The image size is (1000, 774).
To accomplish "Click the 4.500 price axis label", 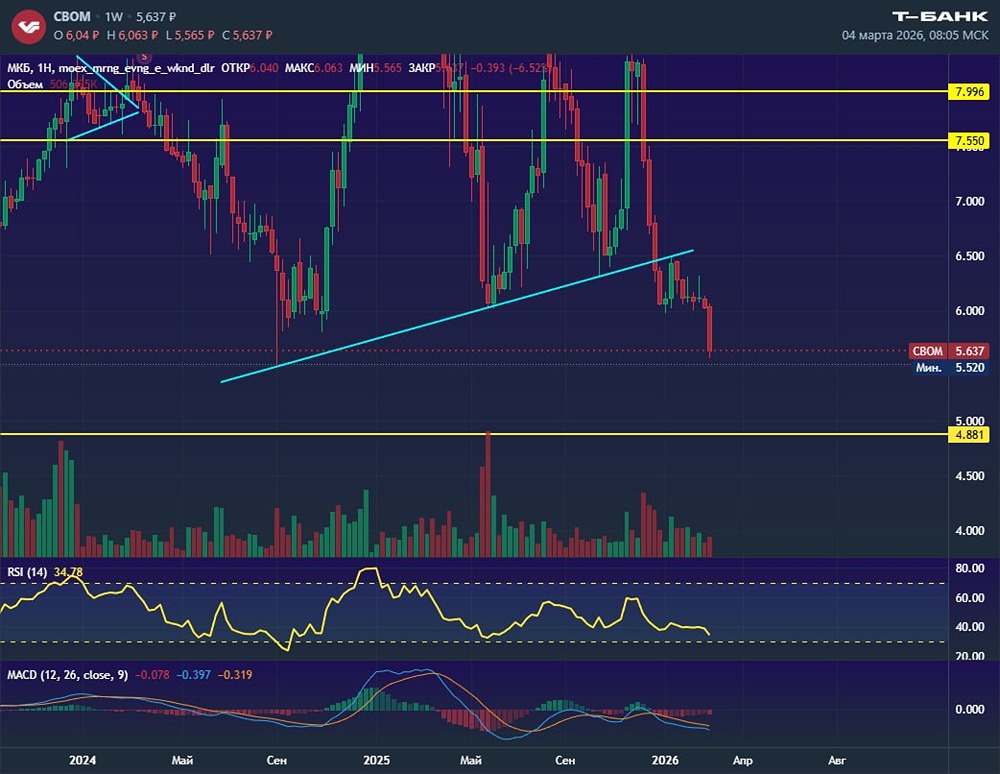I will pyautogui.click(x=969, y=476).
